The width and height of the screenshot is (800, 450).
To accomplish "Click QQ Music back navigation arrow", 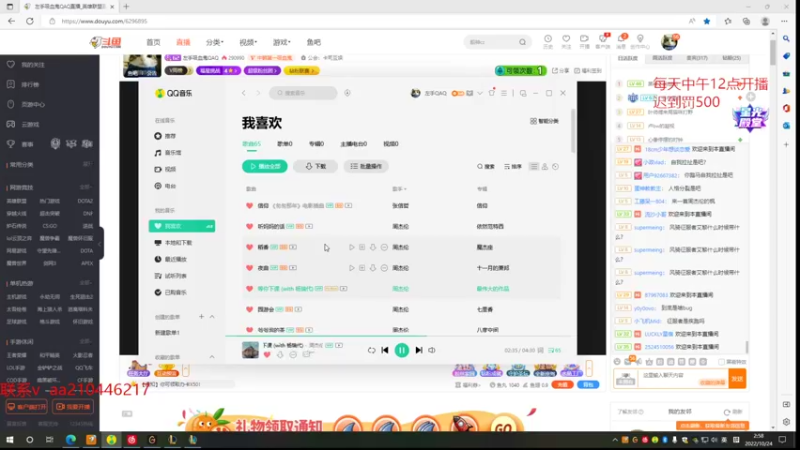I will 244,93.
